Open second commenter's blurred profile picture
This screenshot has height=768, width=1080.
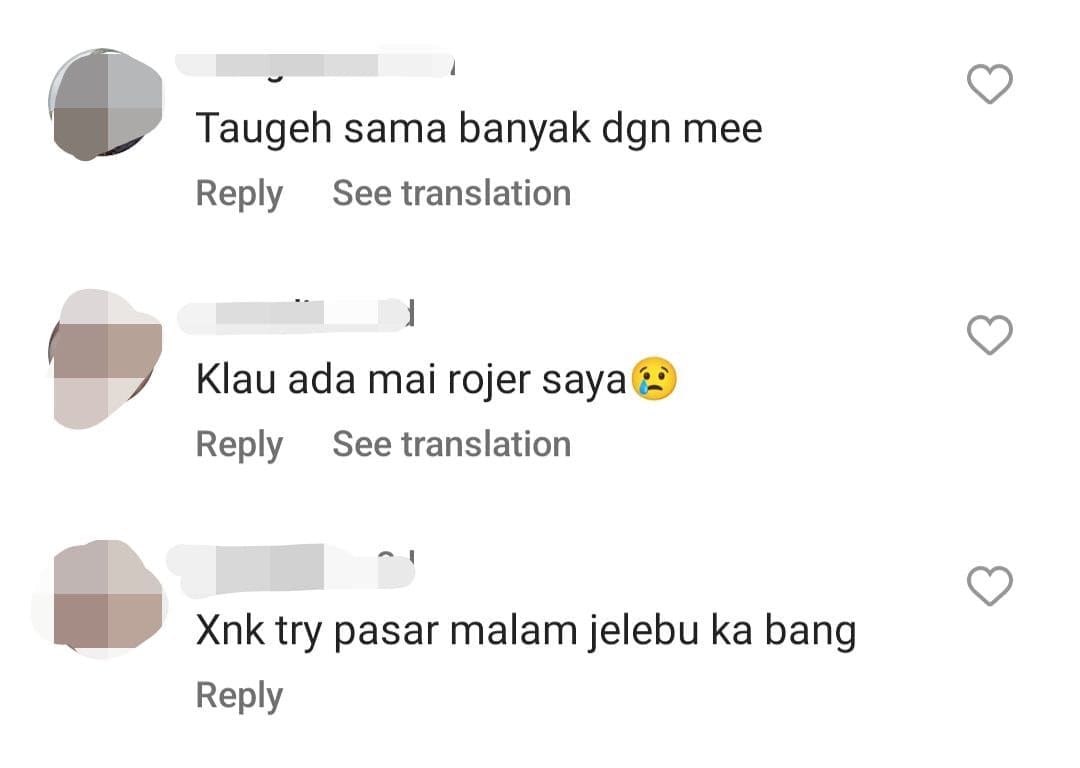(106, 358)
